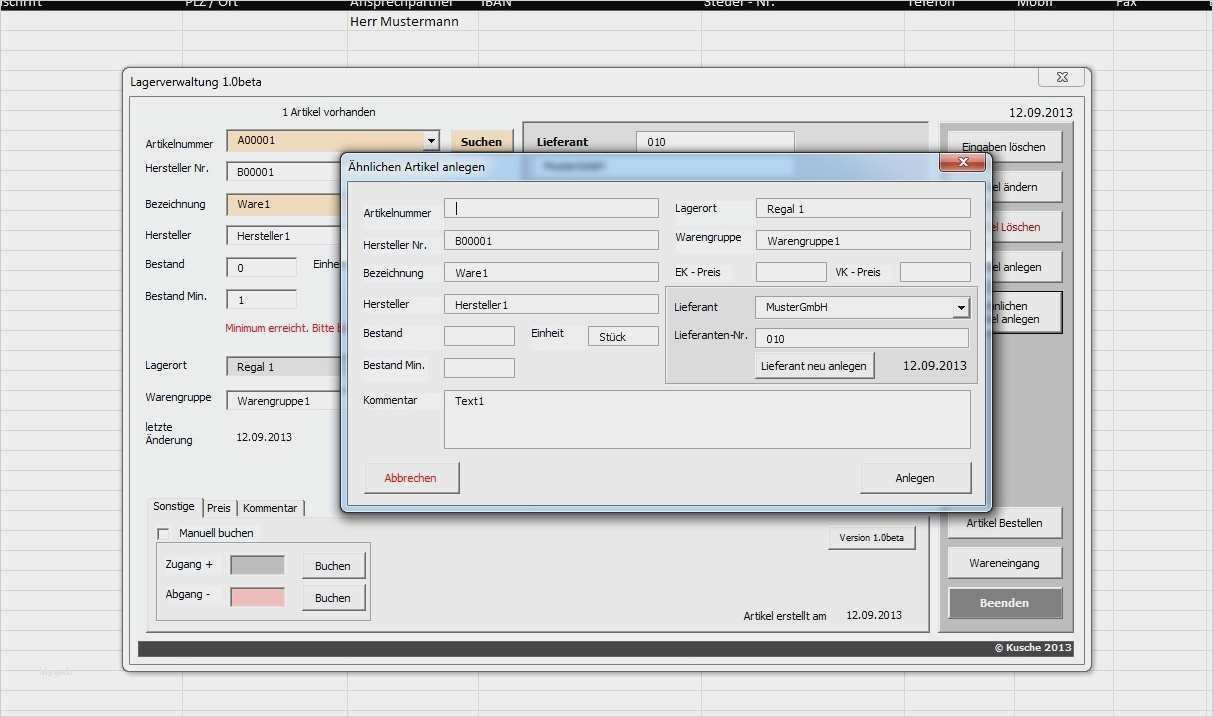The width and height of the screenshot is (1213, 717).
Task: Open the Lieferant MusterGmbH dropdown
Action: pos(961,307)
